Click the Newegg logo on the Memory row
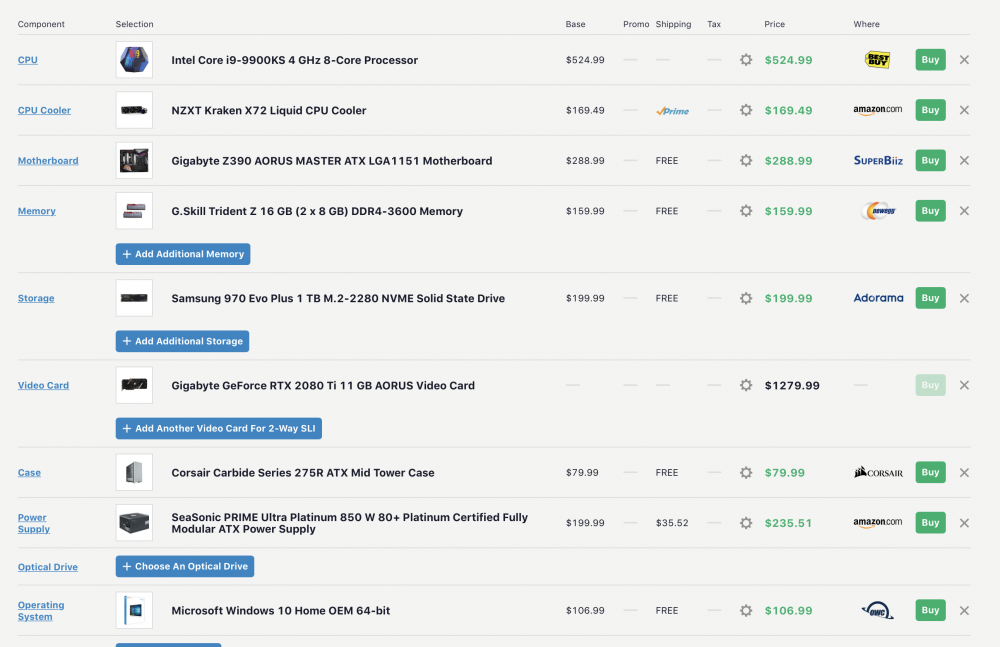The height and width of the screenshot is (647, 1000). point(877,211)
